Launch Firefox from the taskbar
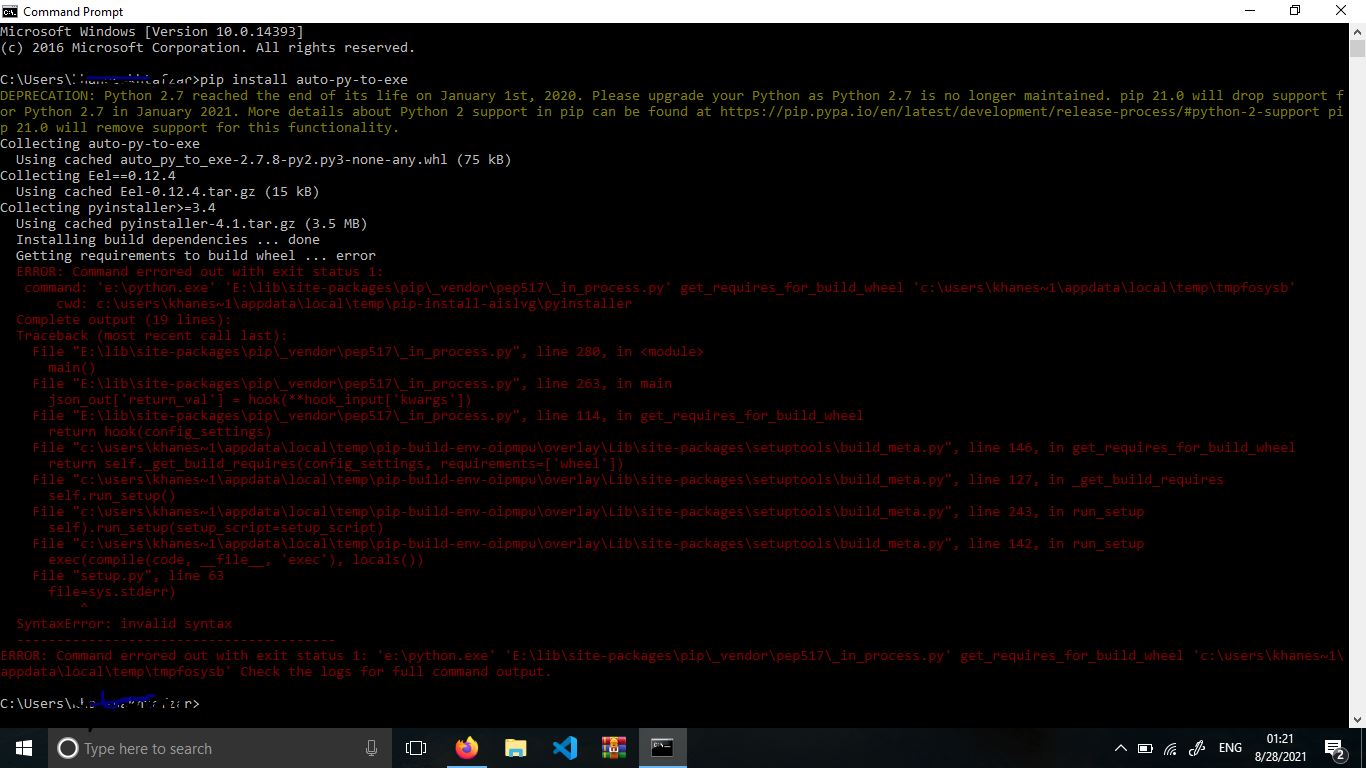Image resolution: width=1366 pixels, height=768 pixels. click(x=466, y=748)
